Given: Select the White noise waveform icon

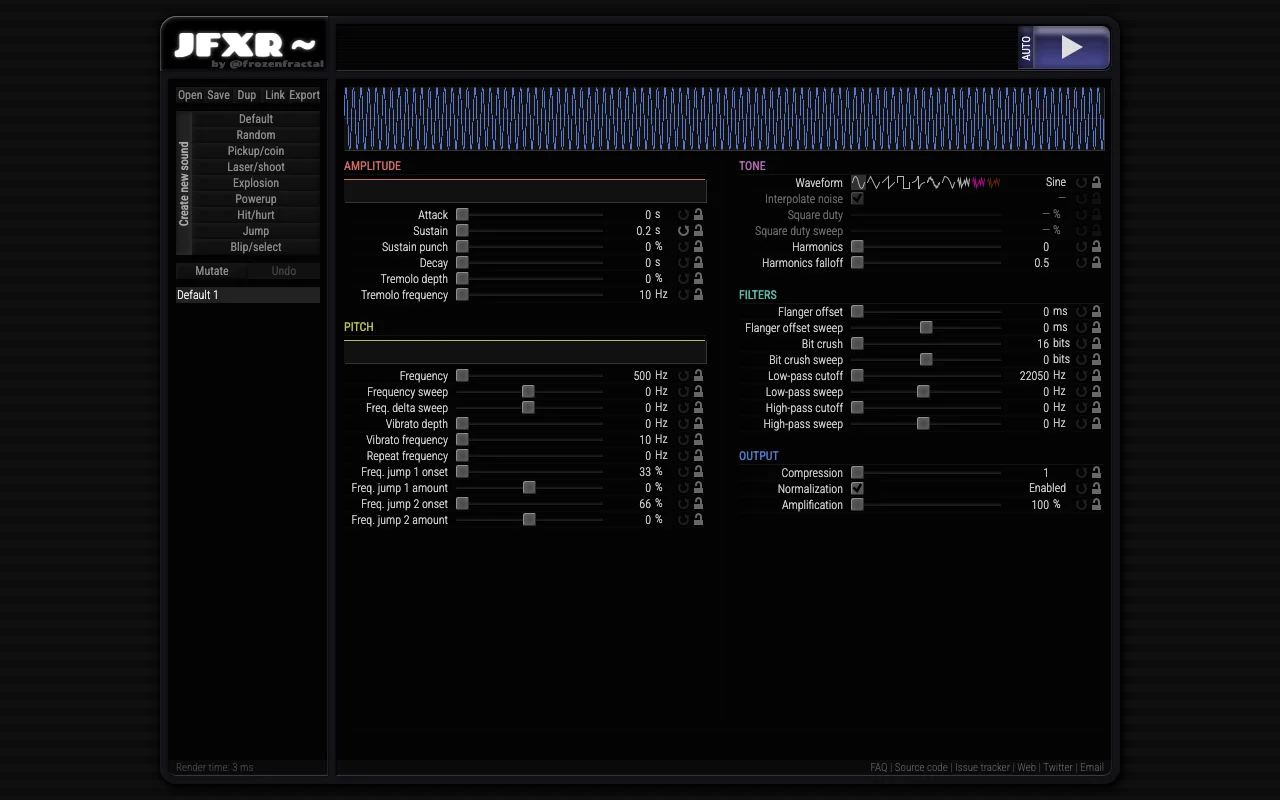Looking at the screenshot, I should tap(963, 183).
